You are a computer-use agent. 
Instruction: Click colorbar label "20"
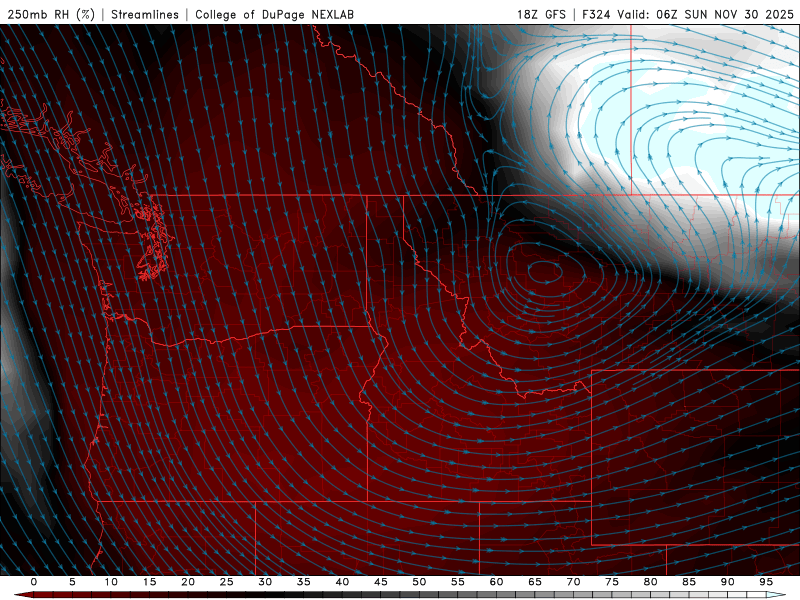point(188,582)
